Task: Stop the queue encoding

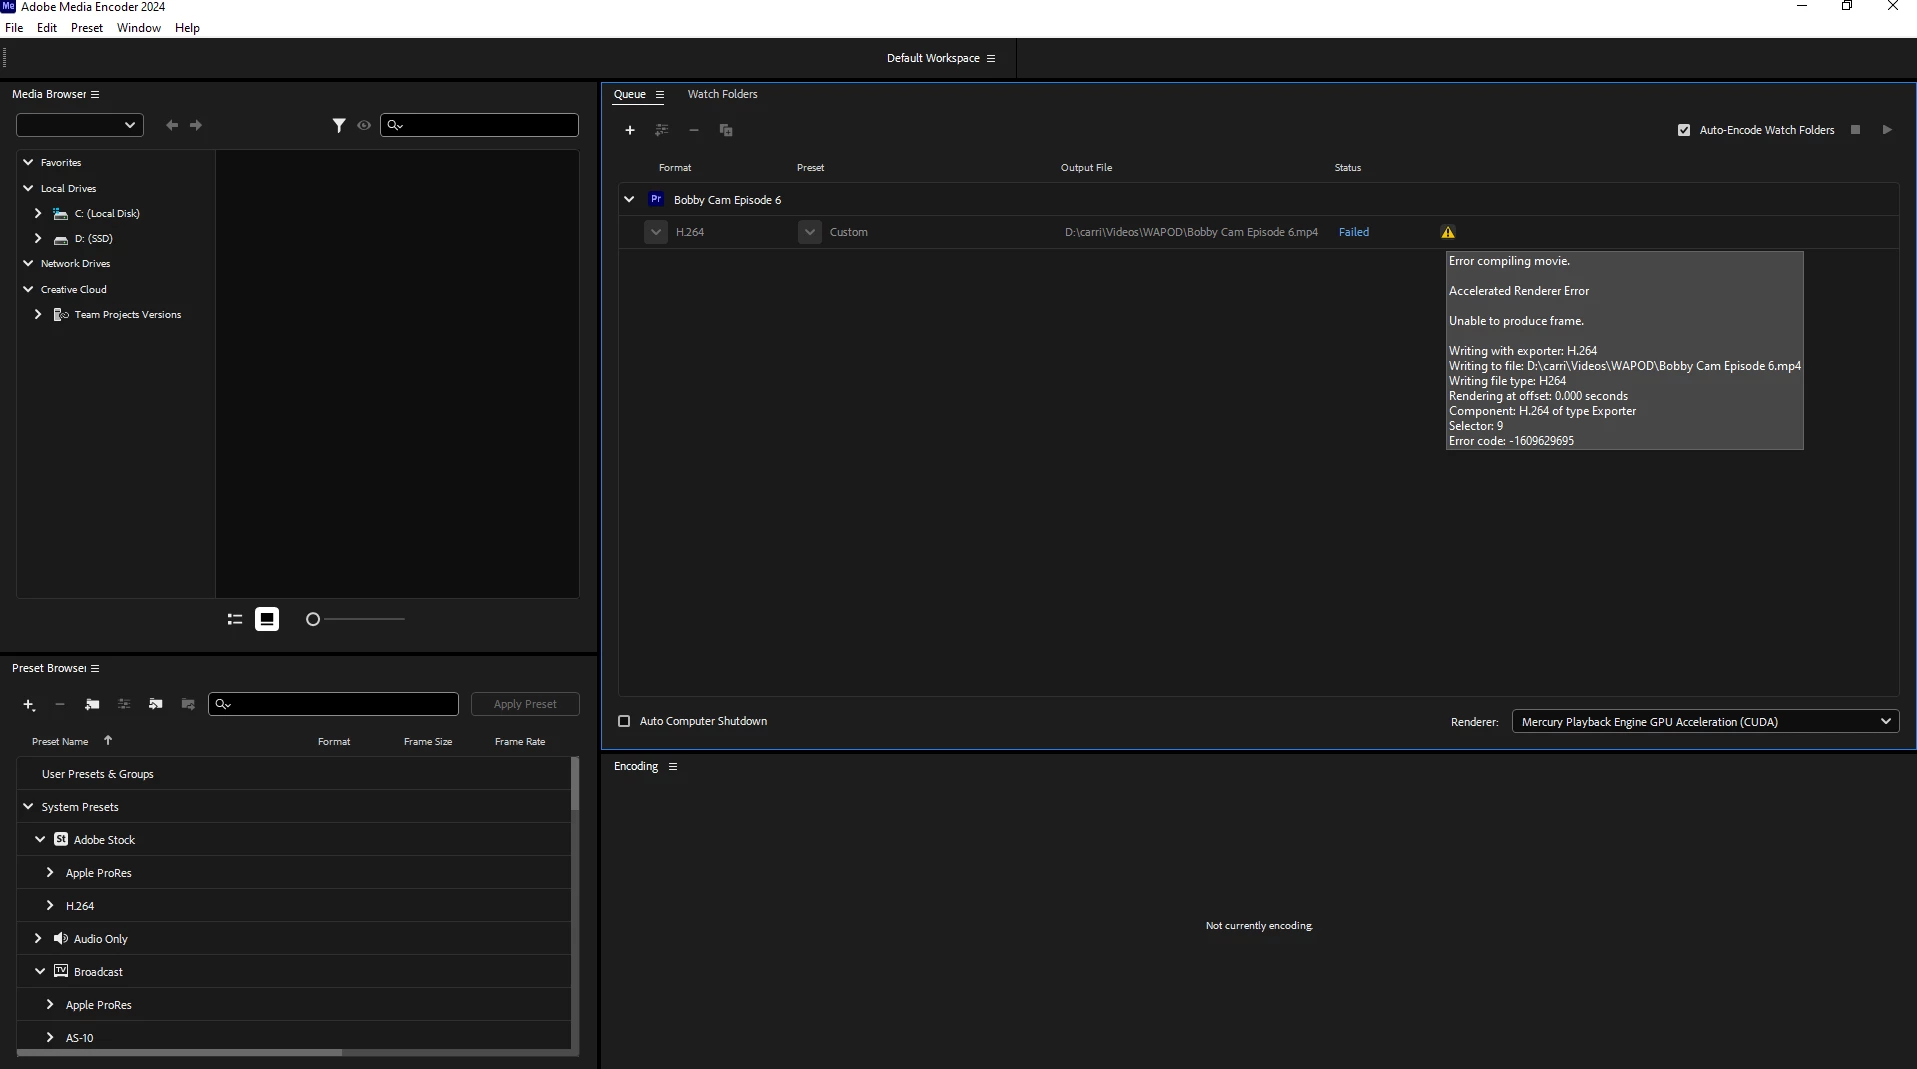Action: pyautogui.click(x=1856, y=129)
